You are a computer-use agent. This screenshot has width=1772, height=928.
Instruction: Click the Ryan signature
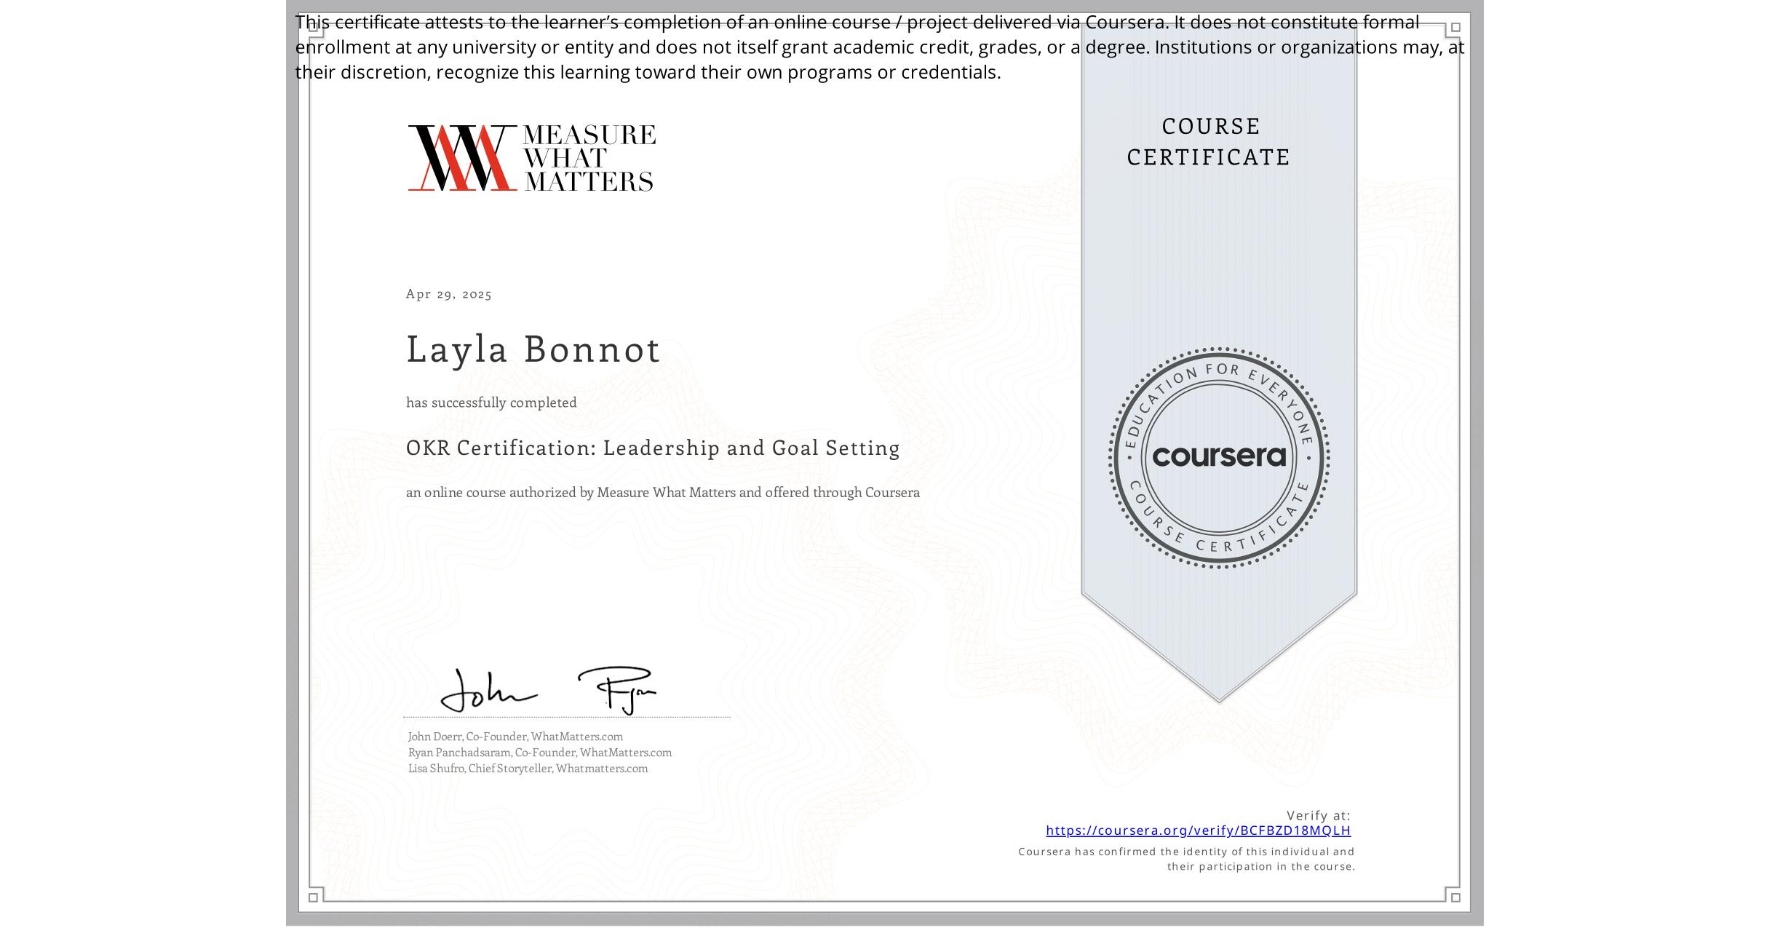pos(617,690)
